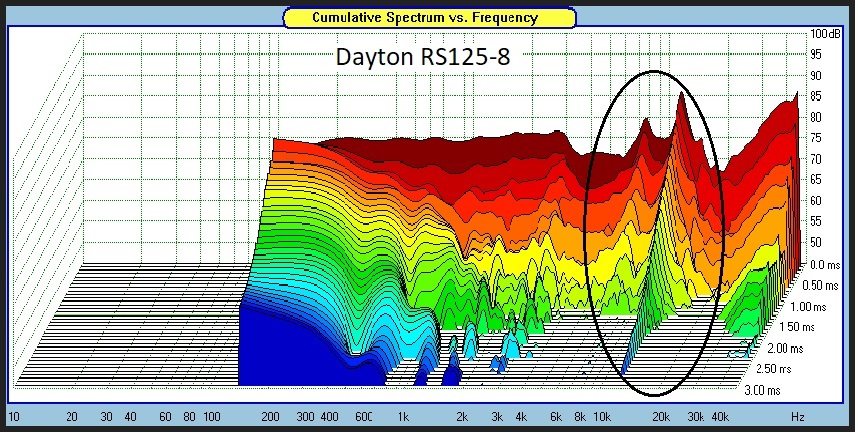858x435 pixels.
Task: Click the 60 frequency axis label
Action: 166,417
